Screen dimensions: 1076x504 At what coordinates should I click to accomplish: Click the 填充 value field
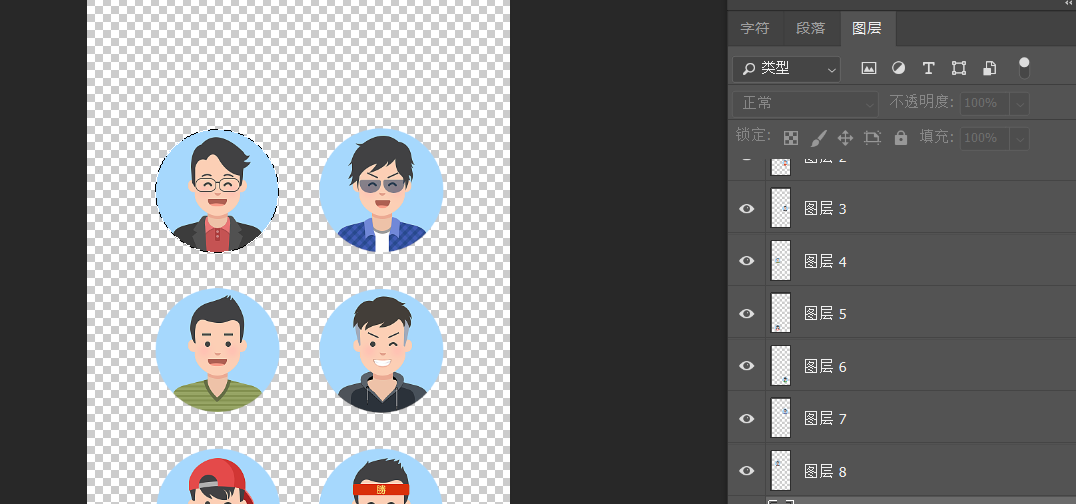tap(985, 139)
